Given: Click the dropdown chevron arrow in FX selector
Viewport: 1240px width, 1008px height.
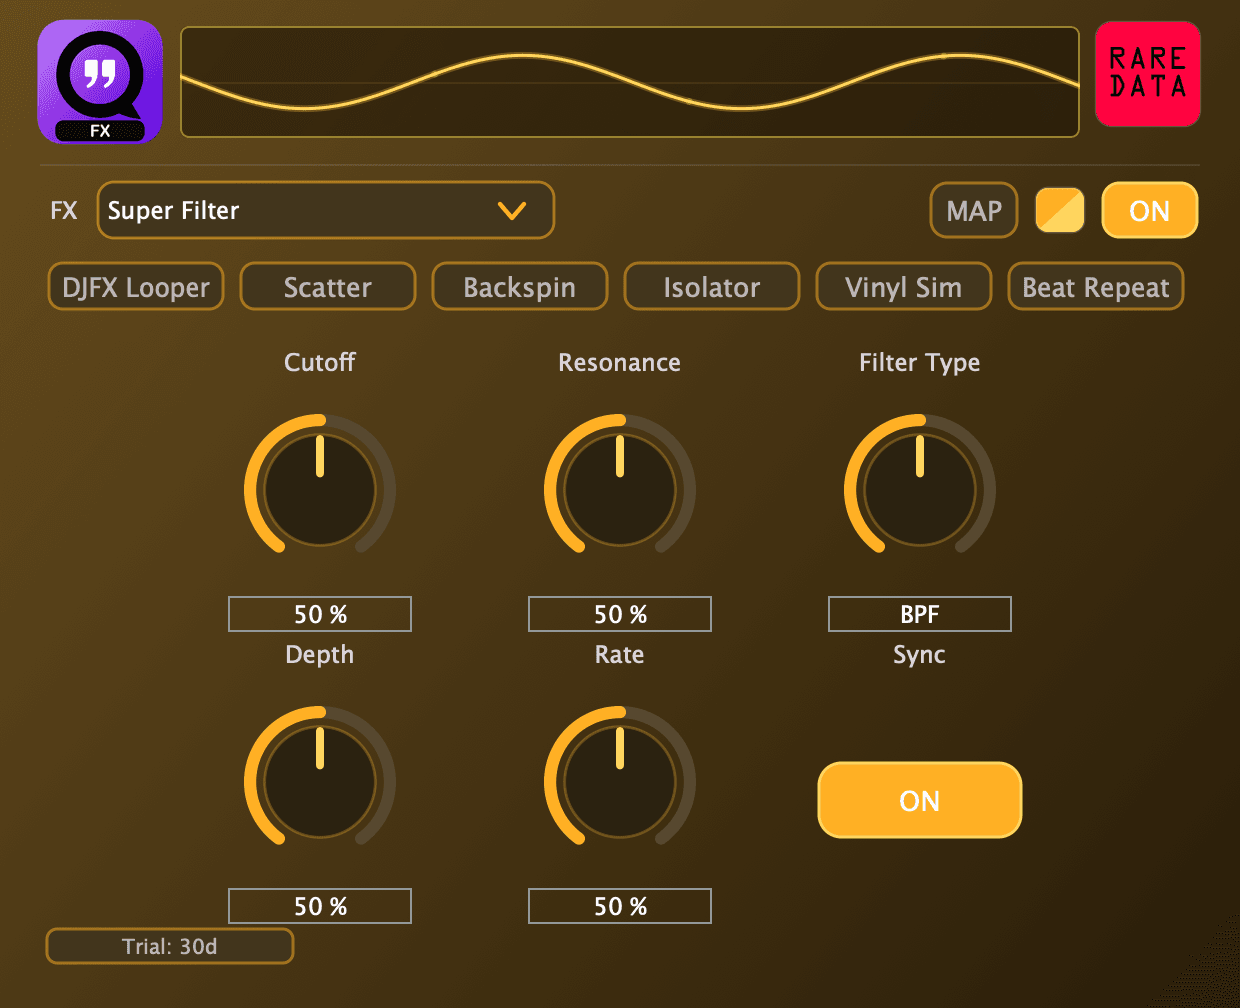Looking at the screenshot, I should (x=512, y=211).
